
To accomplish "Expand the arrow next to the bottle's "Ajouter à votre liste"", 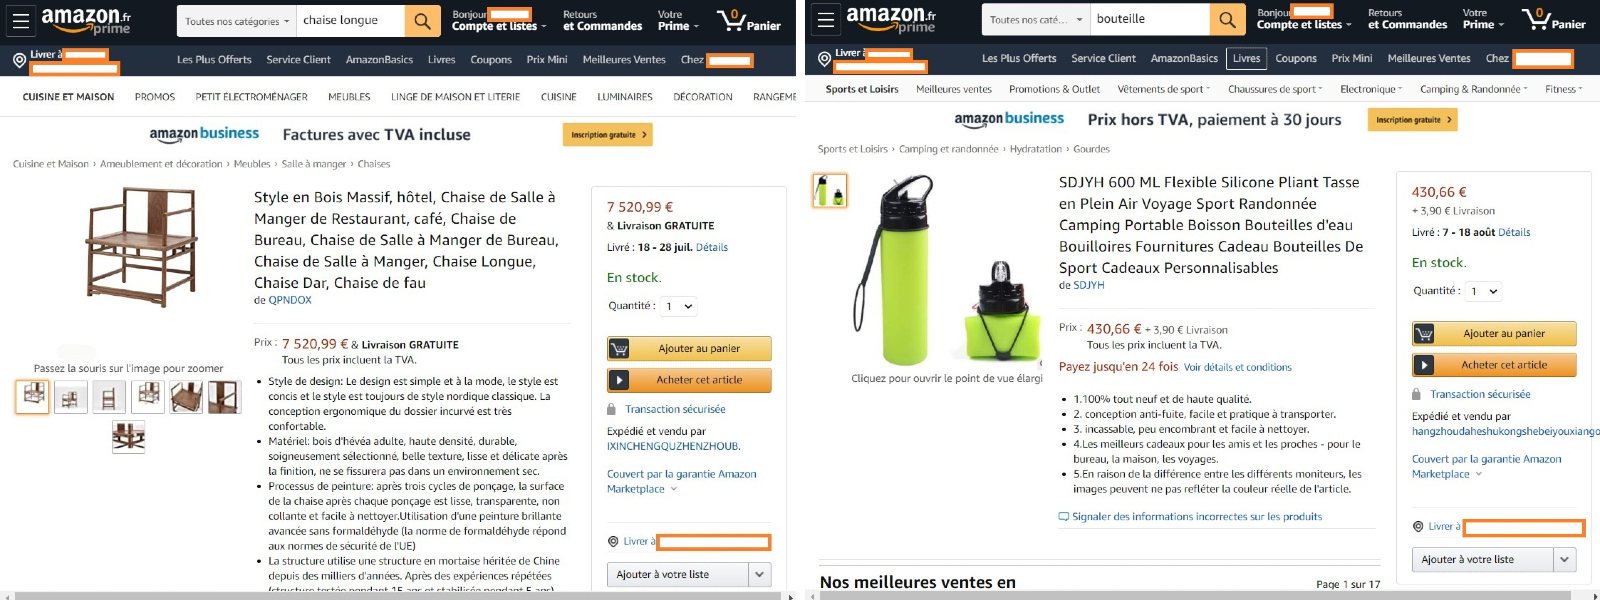I will tap(1564, 560).
